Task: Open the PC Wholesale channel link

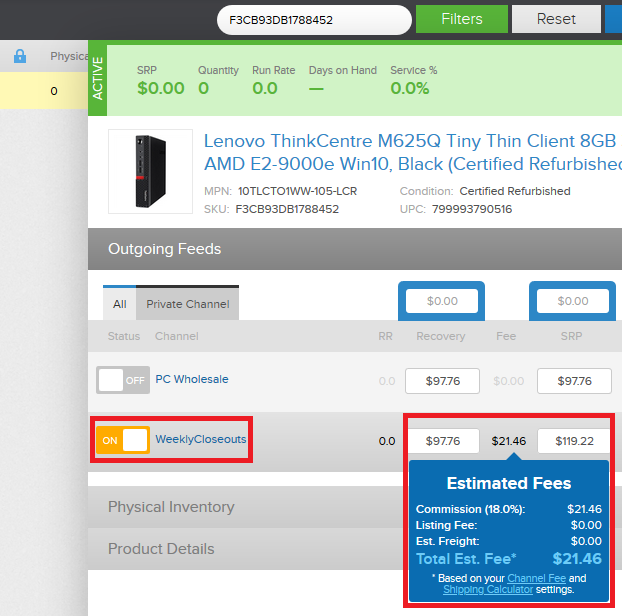Action: (192, 379)
